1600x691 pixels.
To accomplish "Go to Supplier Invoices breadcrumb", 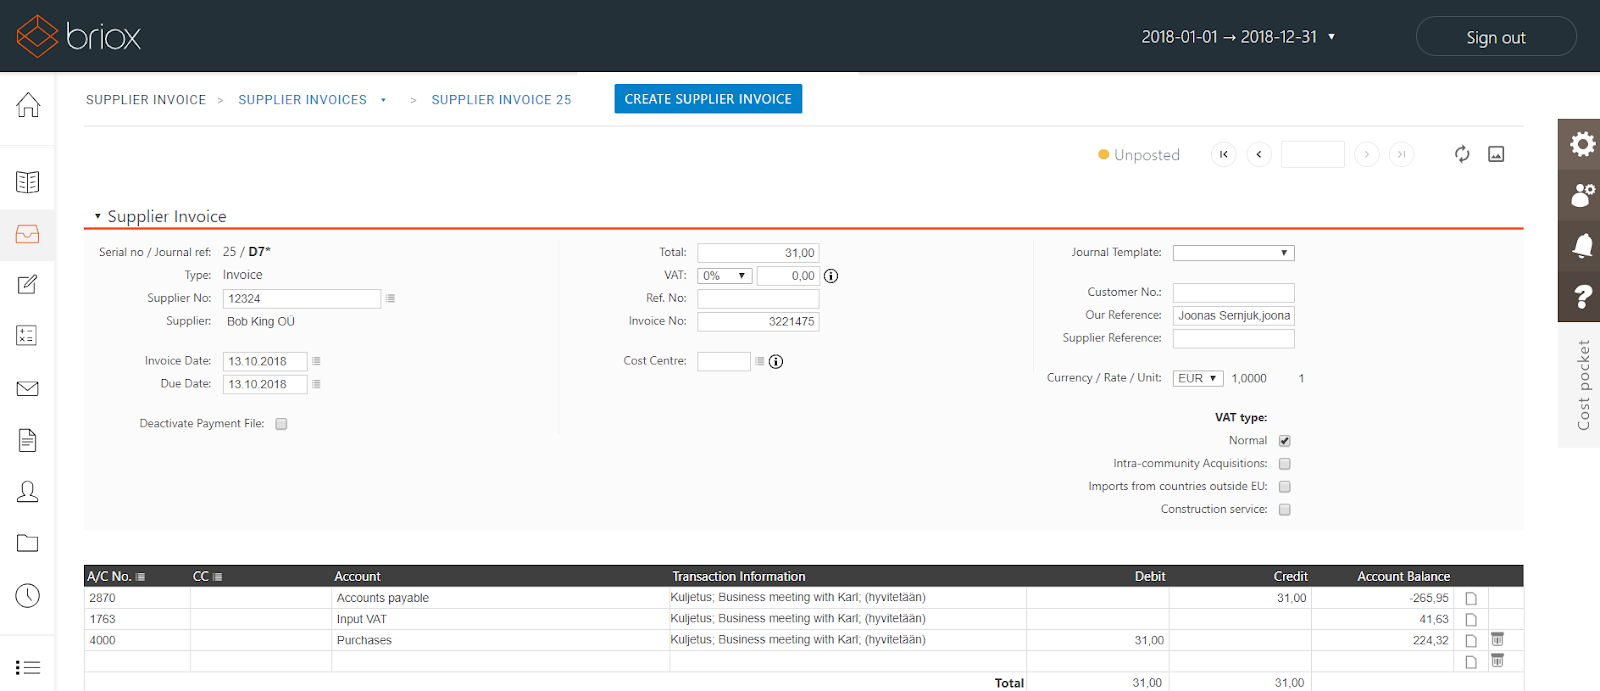I will click(302, 100).
